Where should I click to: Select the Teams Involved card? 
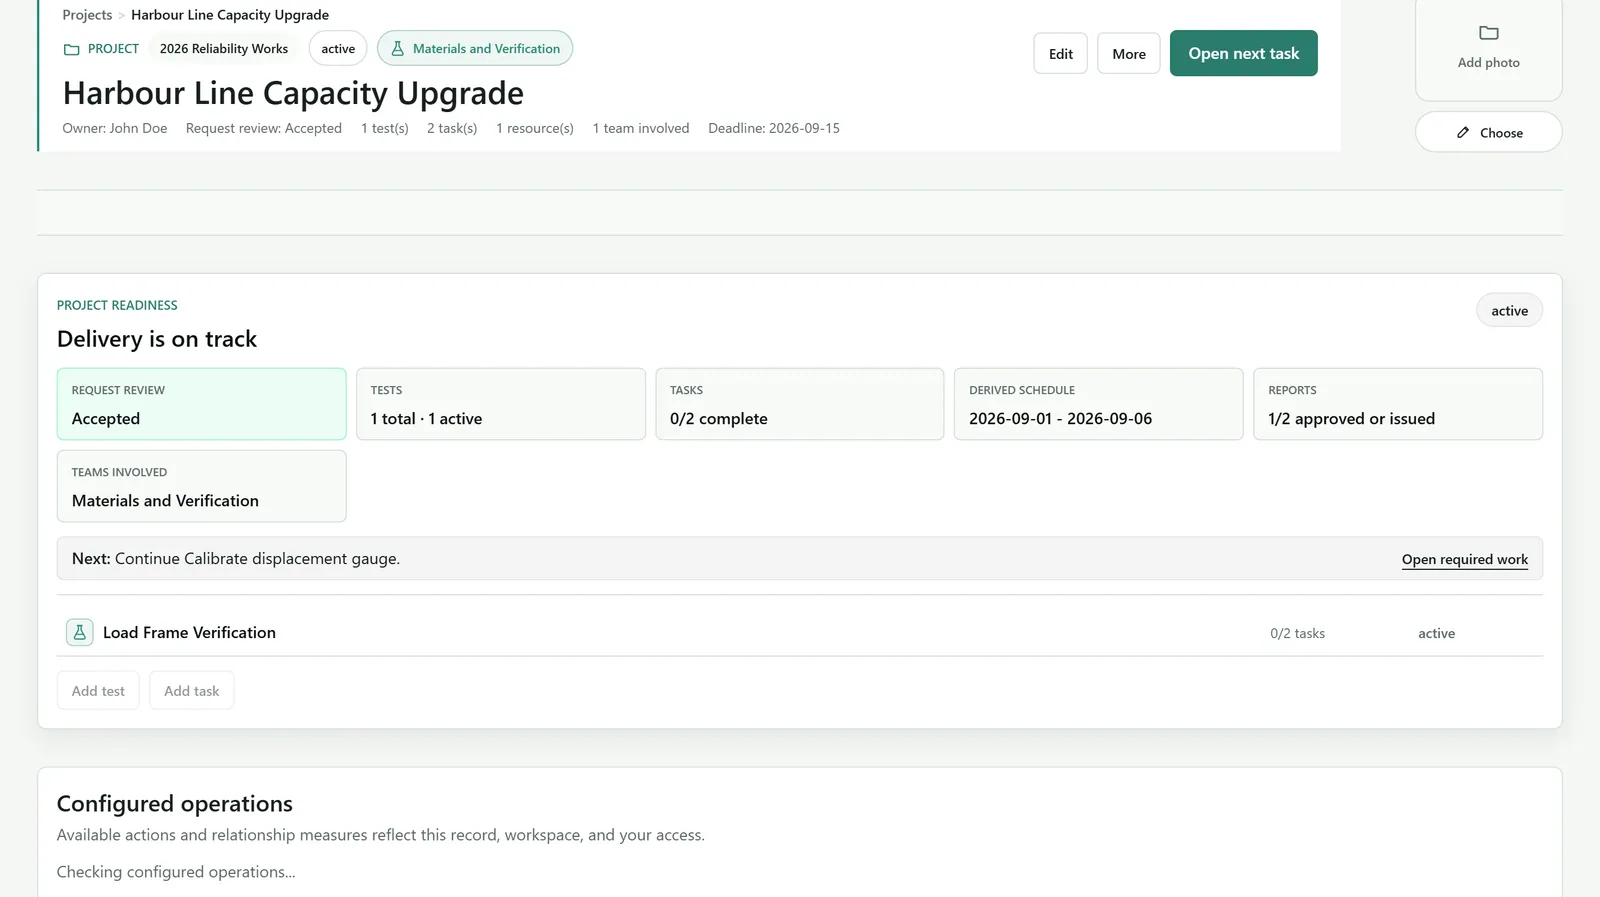(x=202, y=486)
